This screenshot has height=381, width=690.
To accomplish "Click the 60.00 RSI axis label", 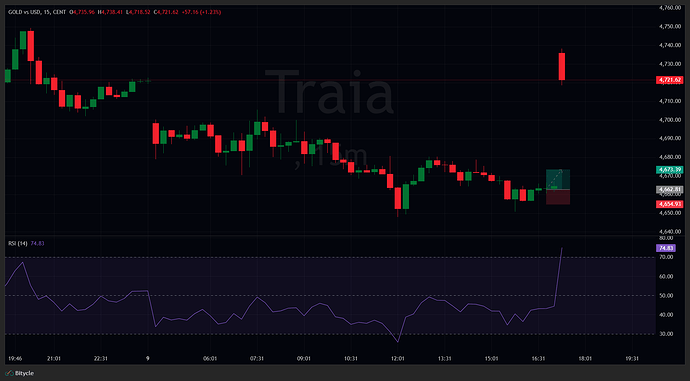I will (x=667, y=276).
